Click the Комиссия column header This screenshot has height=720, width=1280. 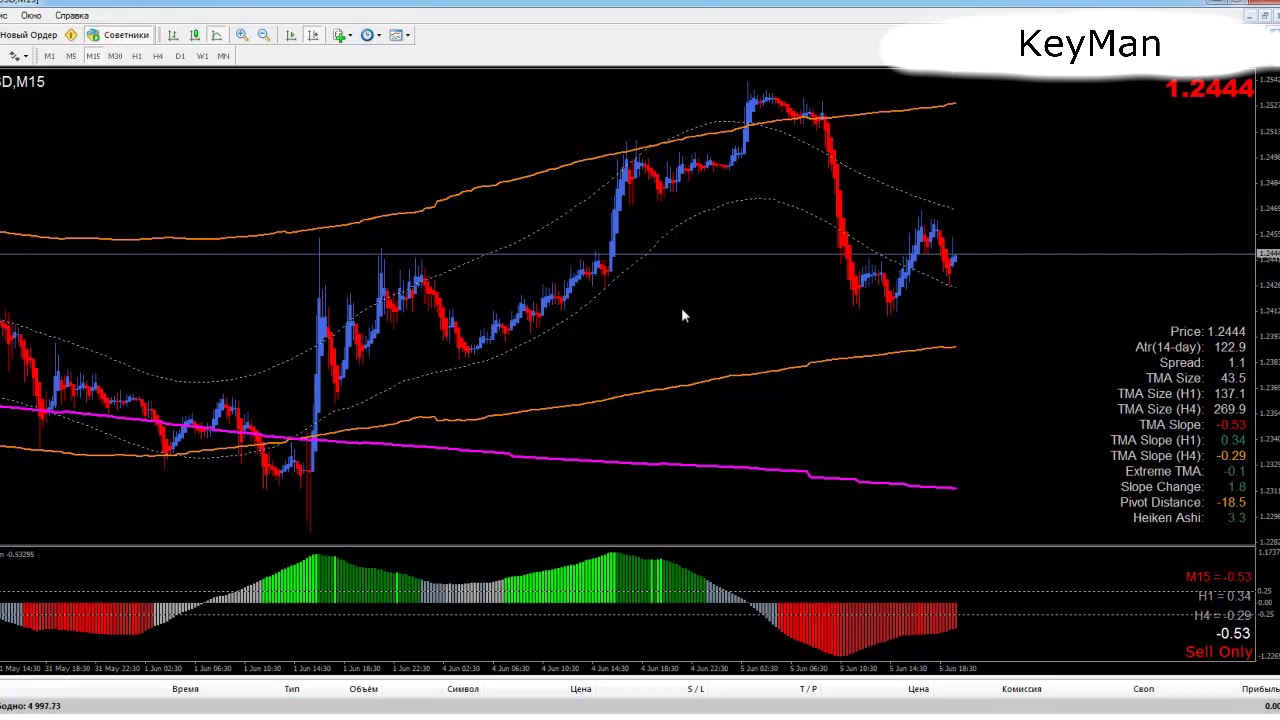pyautogui.click(x=1022, y=689)
